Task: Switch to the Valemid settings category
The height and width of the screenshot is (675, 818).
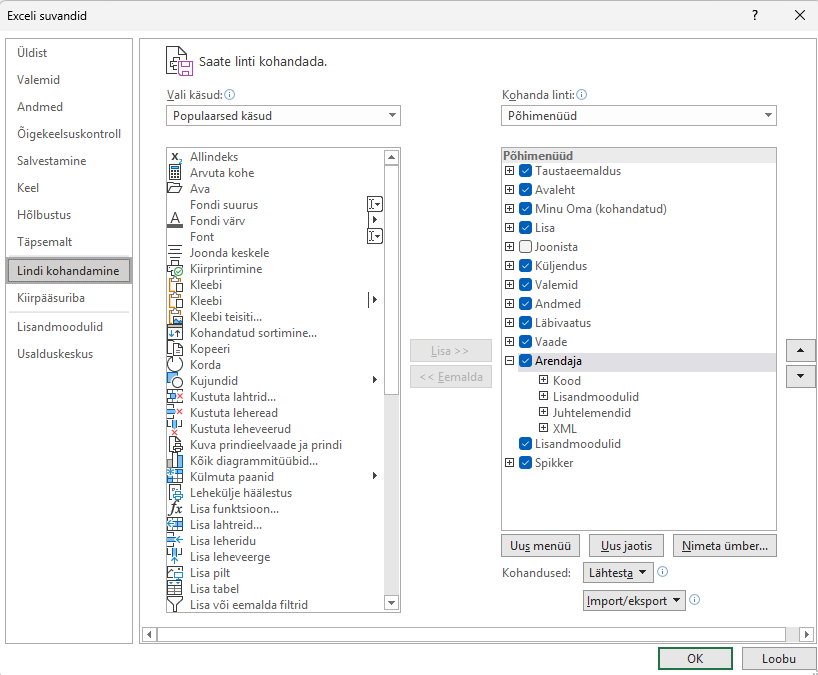Action: (x=38, y=80)
